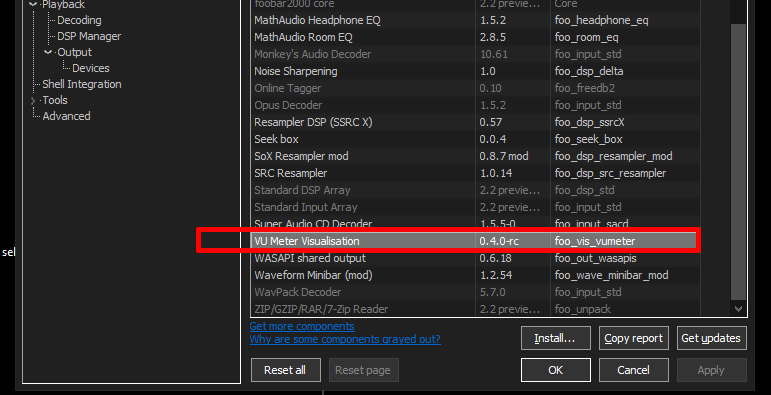Select Tools in the preferences tree
771x395 pixels.
[55, 100]
